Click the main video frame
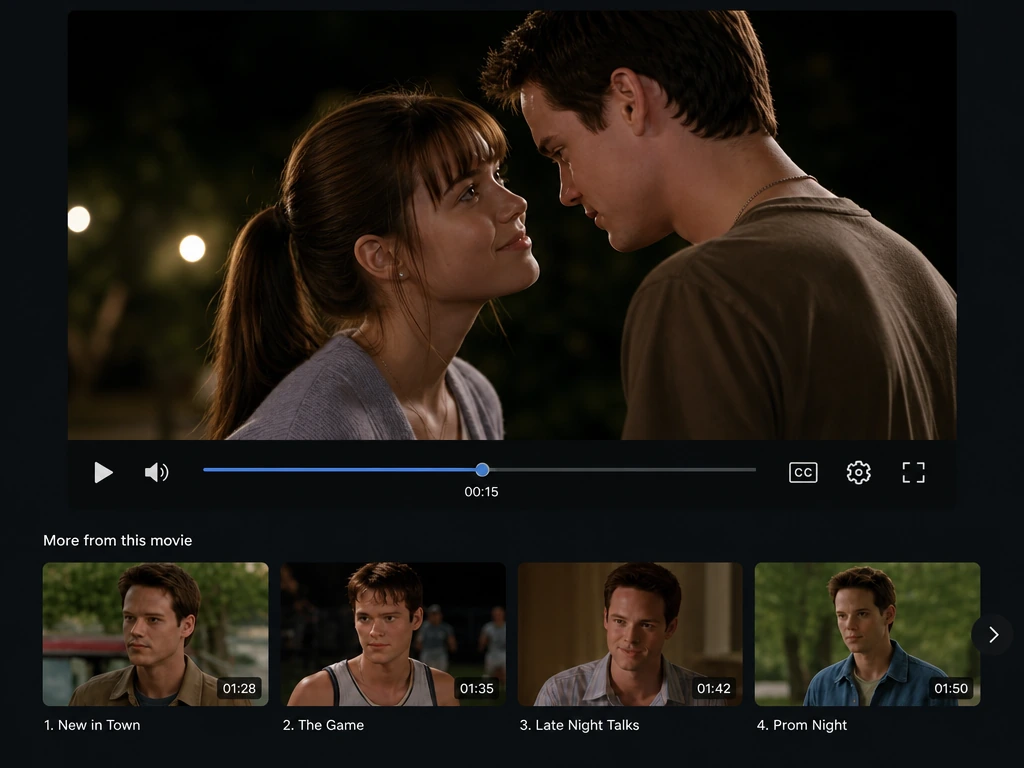1024x768 pixels. tap(512, 225)
